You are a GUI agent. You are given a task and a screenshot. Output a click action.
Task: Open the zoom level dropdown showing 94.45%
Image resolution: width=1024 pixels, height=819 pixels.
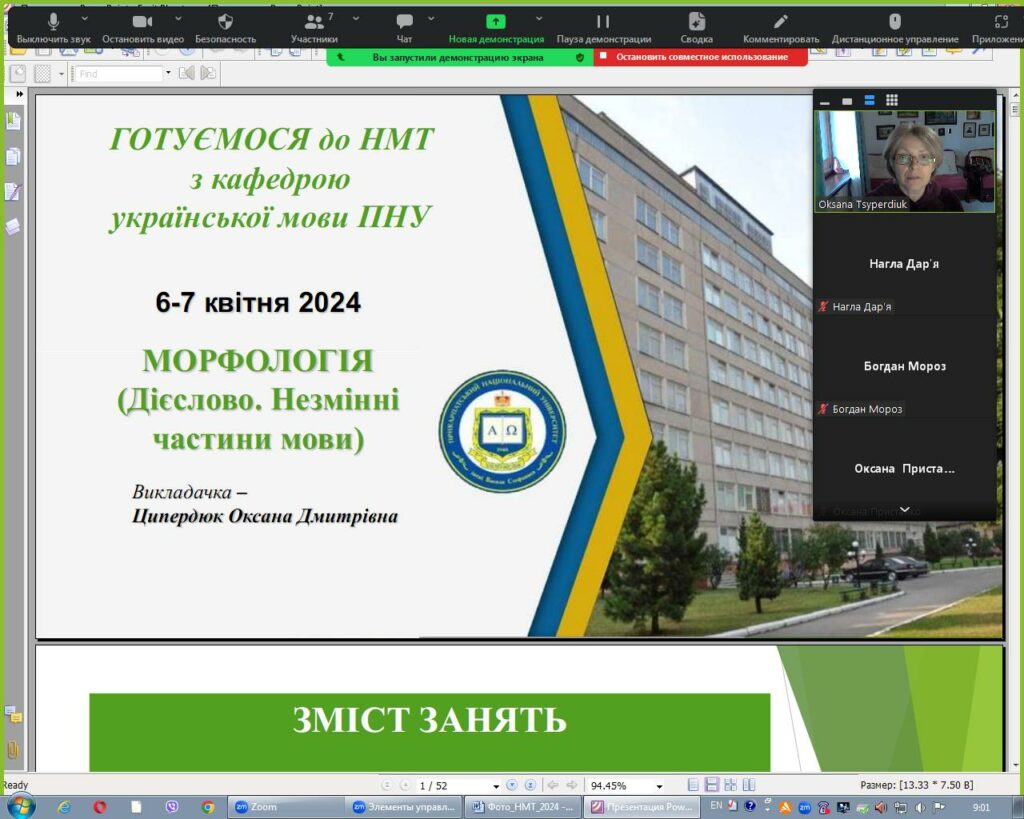point(625,786)
